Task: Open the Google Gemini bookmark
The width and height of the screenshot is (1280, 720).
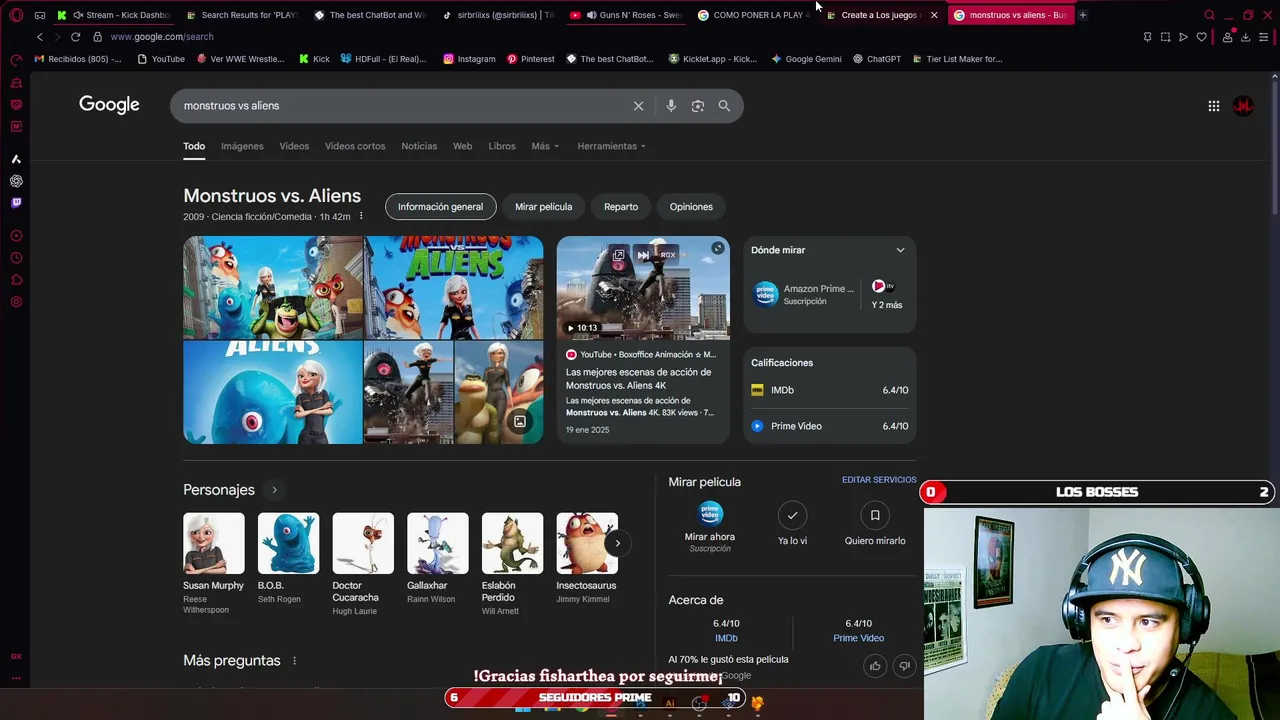Action: (806, 59)
